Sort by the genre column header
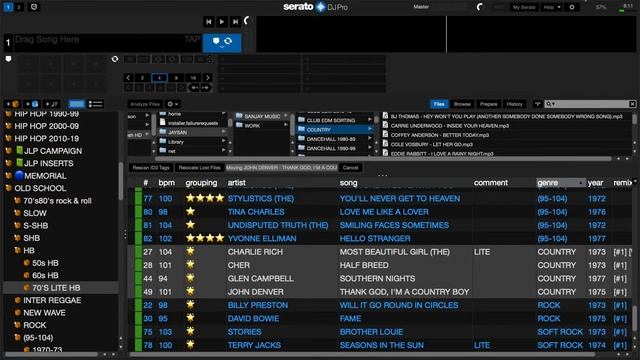Viewport: 640px width, 360px height. click(x=561, y=183)
